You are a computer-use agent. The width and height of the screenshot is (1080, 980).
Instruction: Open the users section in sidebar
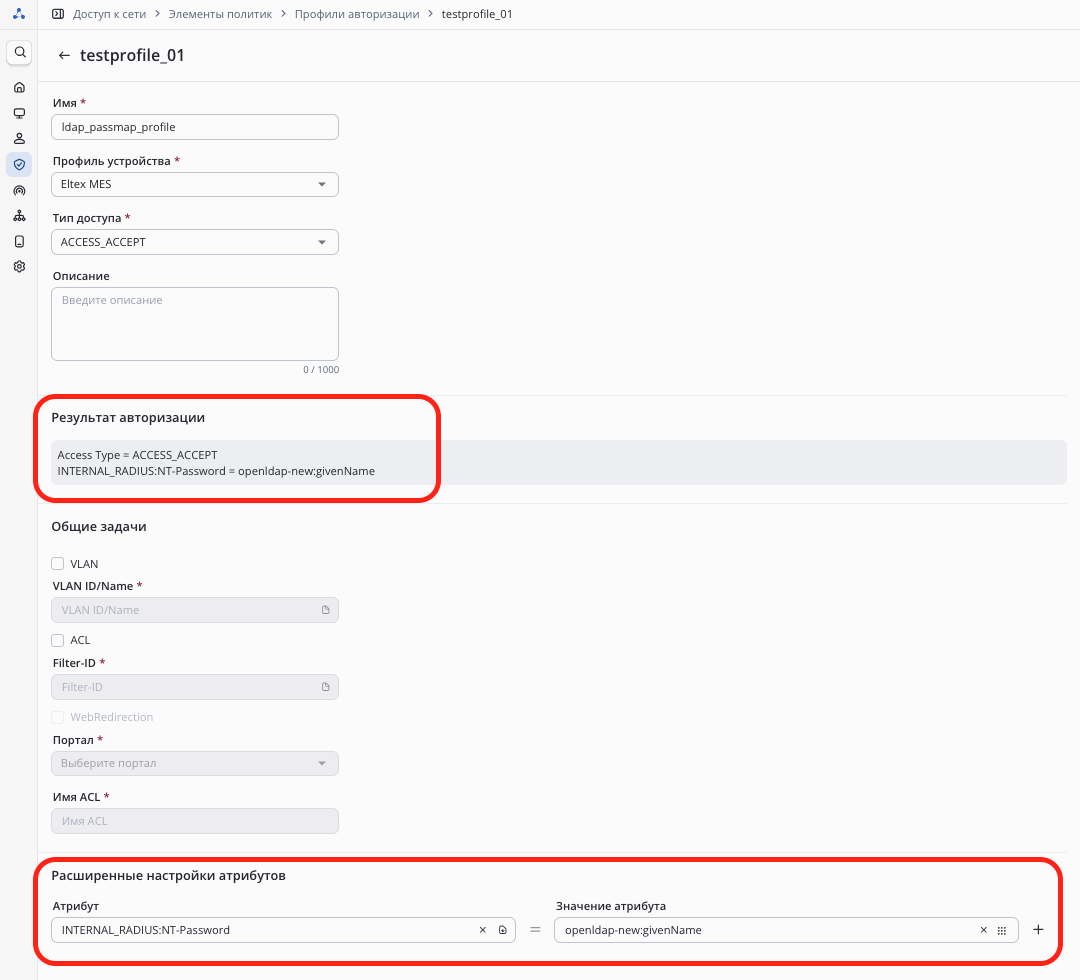coord(19,138)
